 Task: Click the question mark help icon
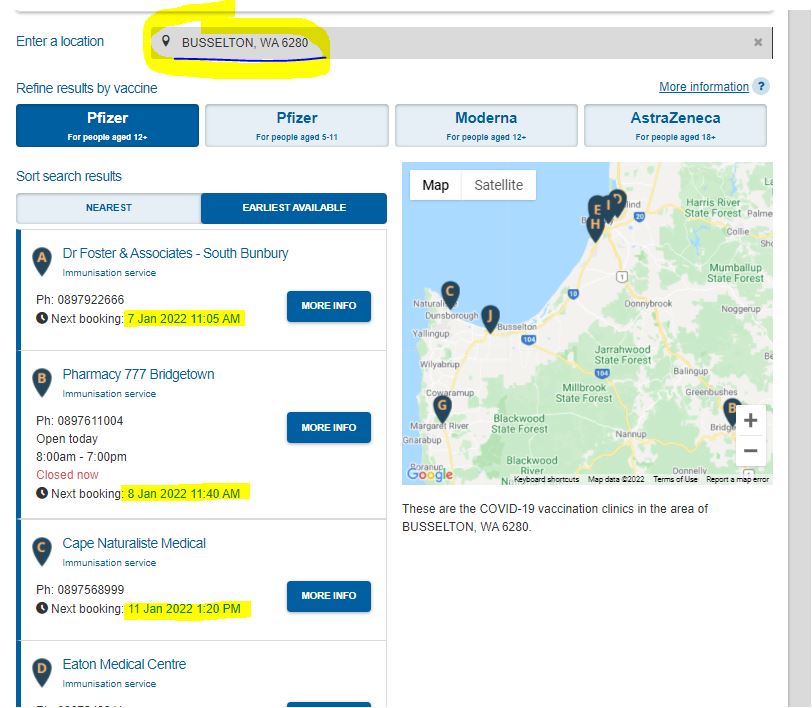(761, 86)
